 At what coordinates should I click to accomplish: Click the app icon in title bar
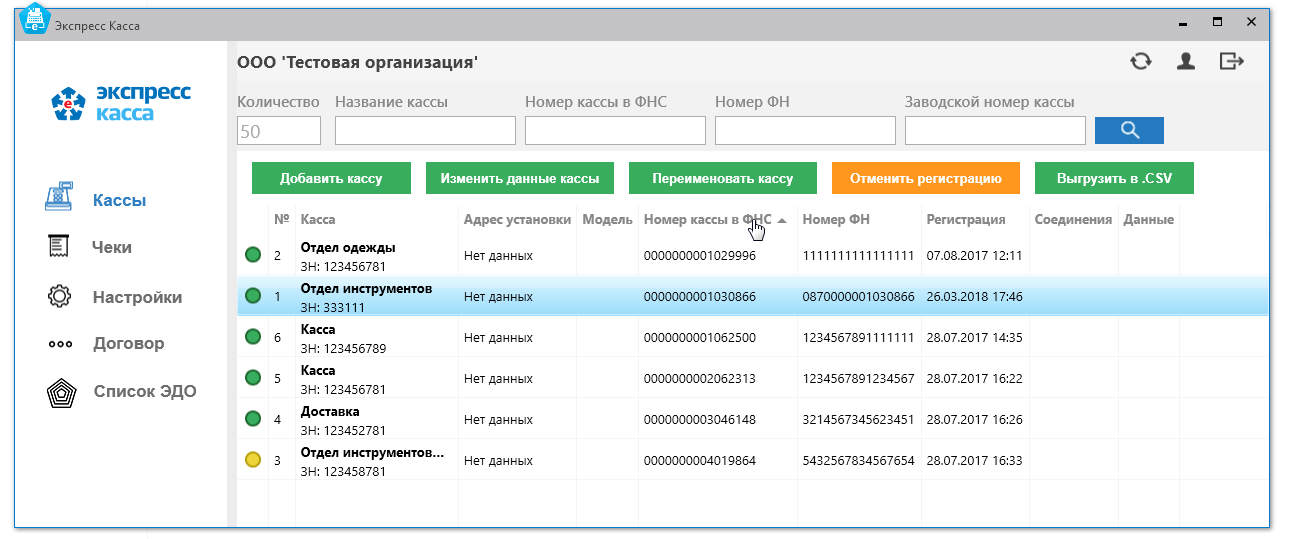click(35, 19)
